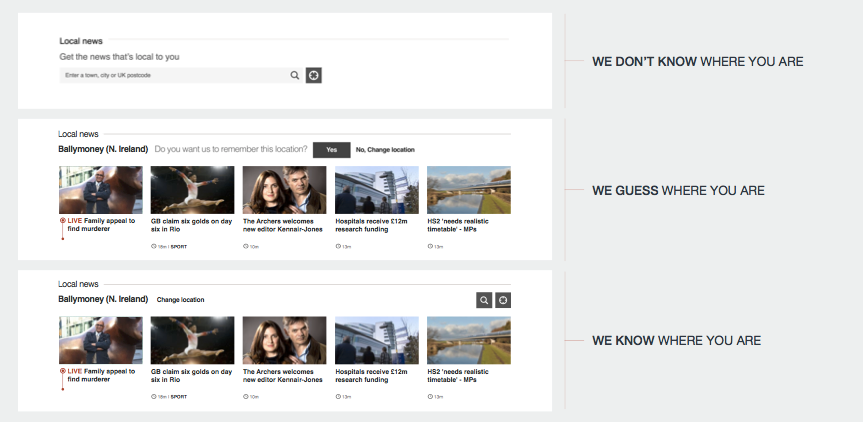Click GB claim six golds headline, known-location panel
Image resolution: width=863 pixels, height=422 pixels.
(x=192, y=375)
